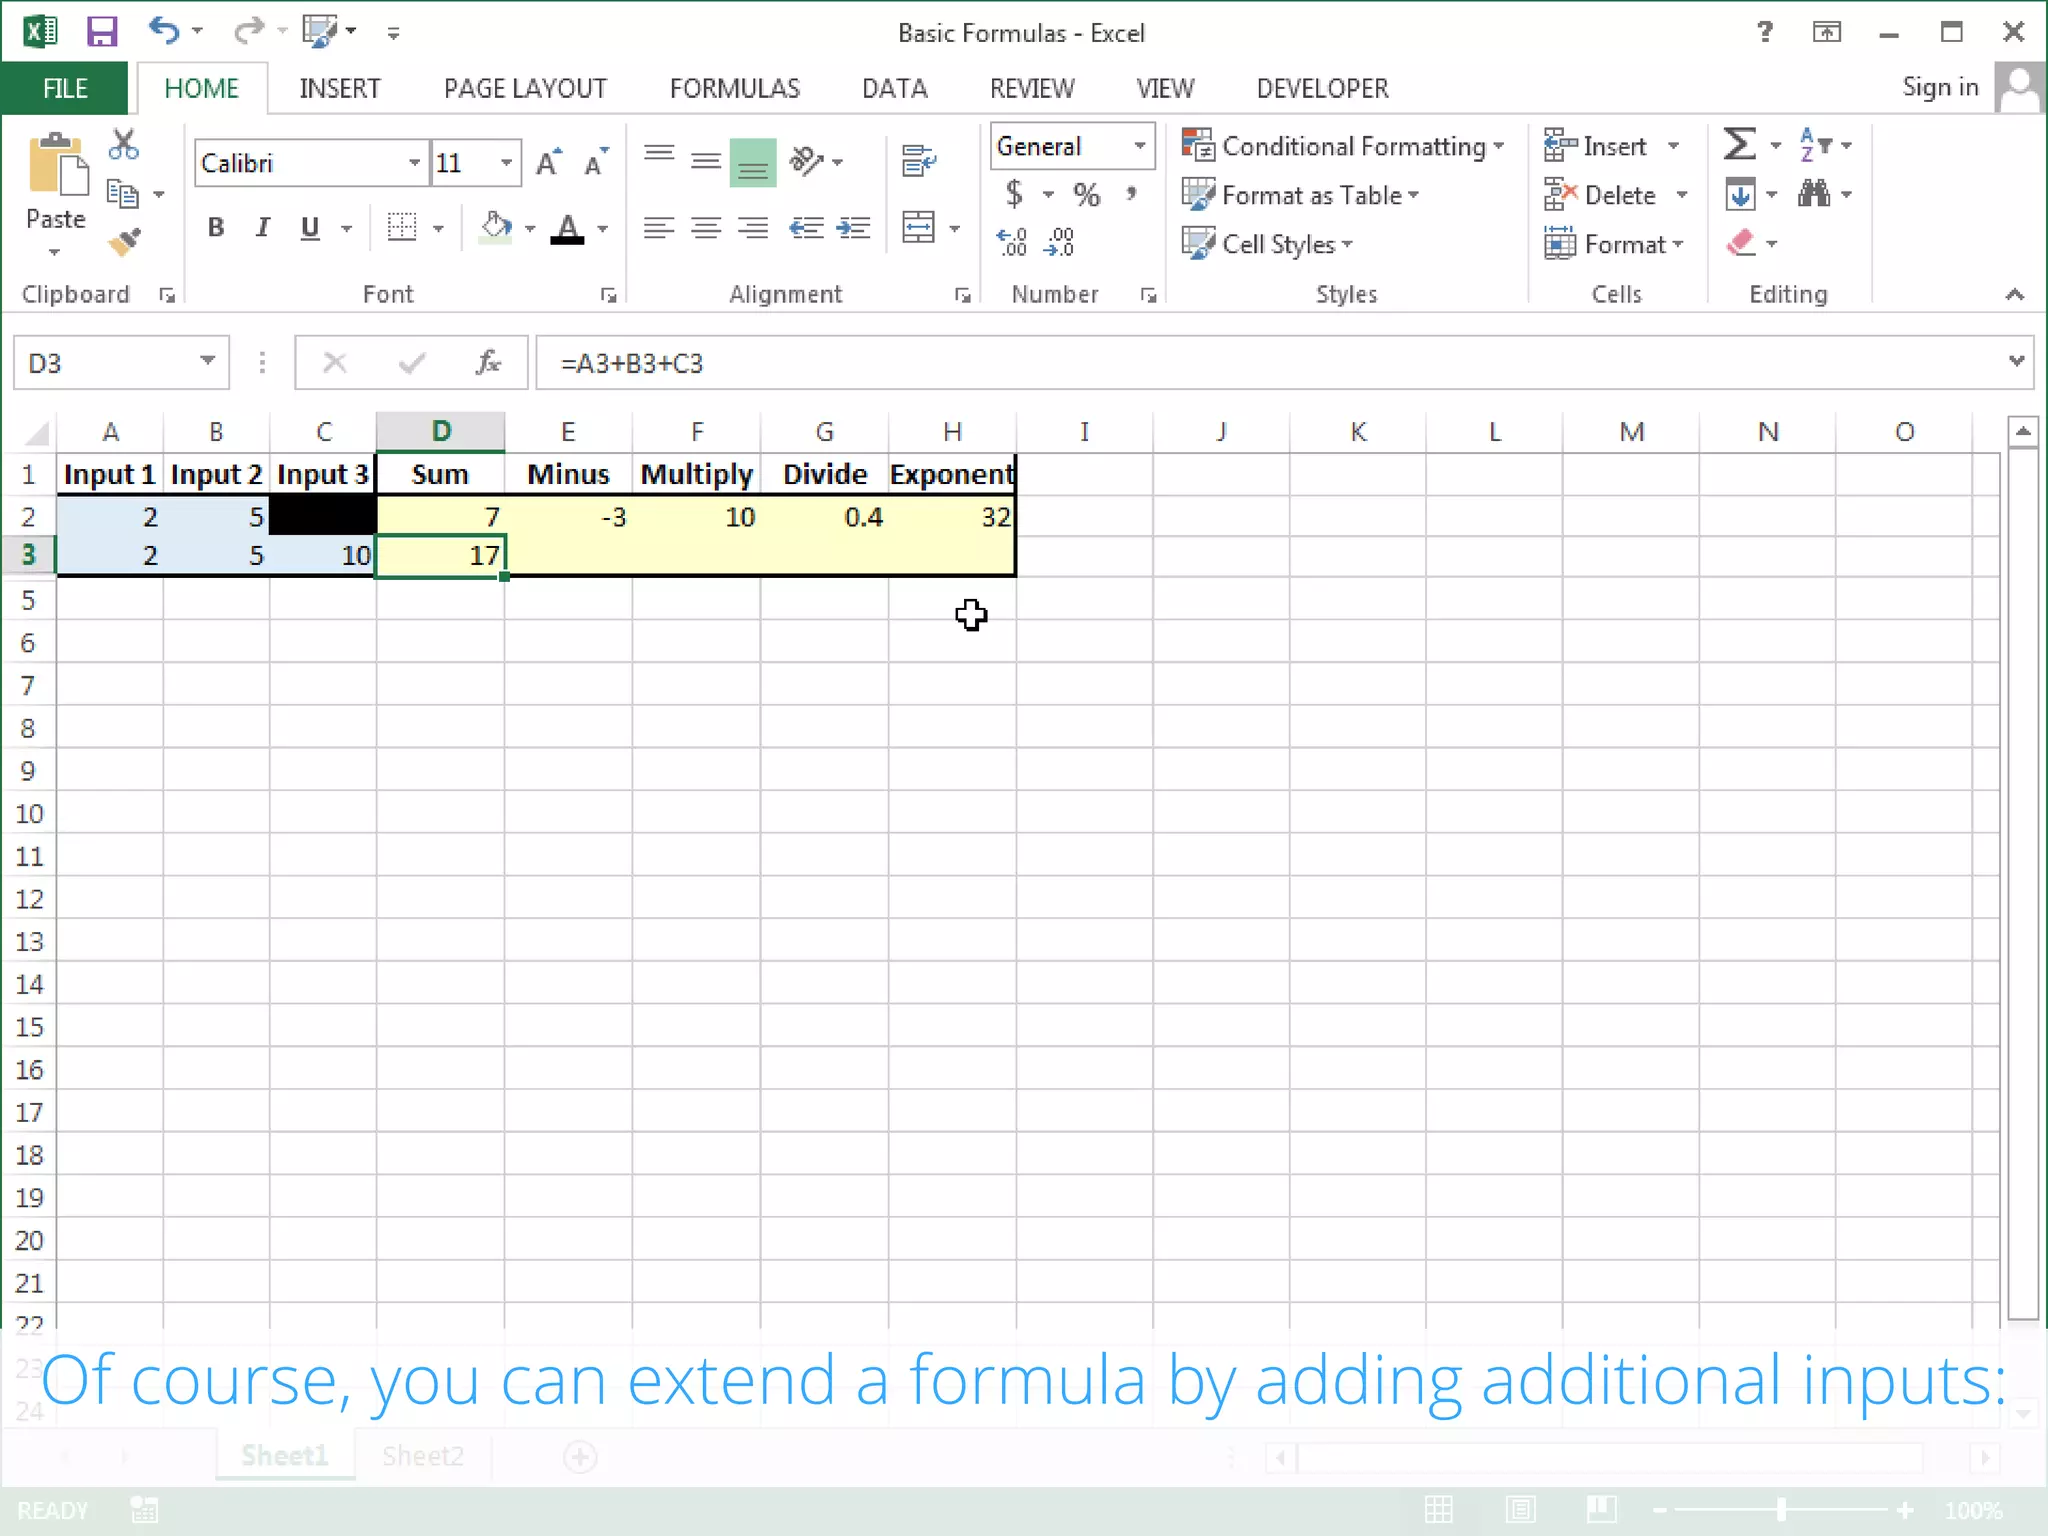Image resolution: width=2048 pixels, height=1536 pixels.
Task: Expand the General number format dropdown
Action: tap(1139, 146)
